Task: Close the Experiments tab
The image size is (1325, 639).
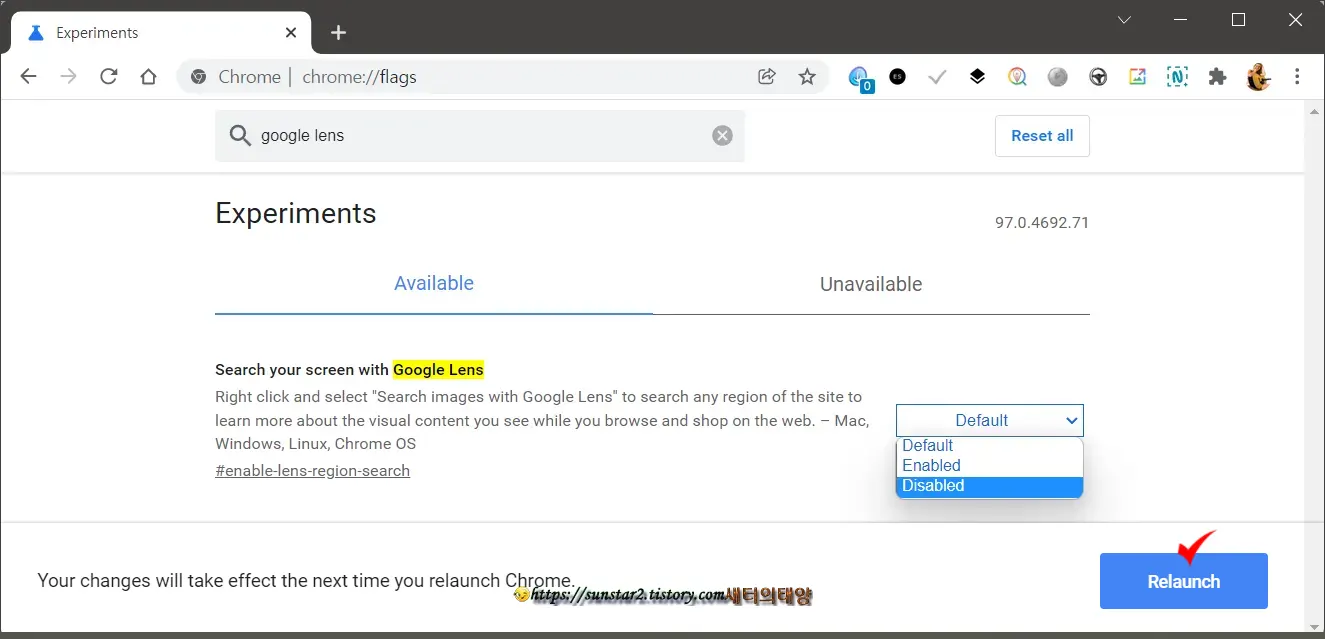Action: pos(291,33)
